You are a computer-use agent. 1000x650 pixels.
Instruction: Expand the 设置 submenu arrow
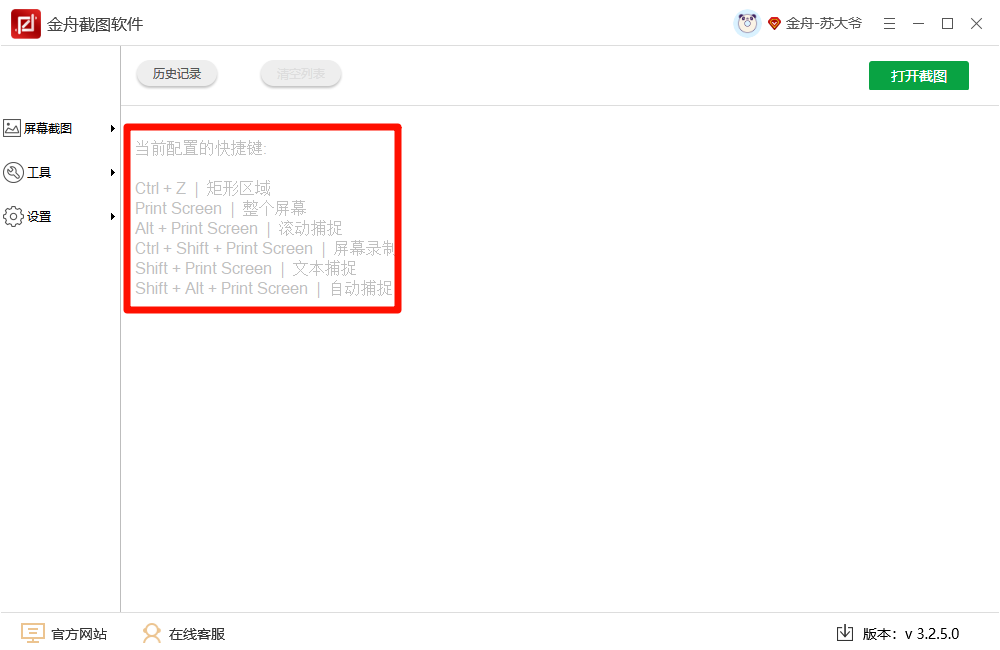tap(113, 217)
